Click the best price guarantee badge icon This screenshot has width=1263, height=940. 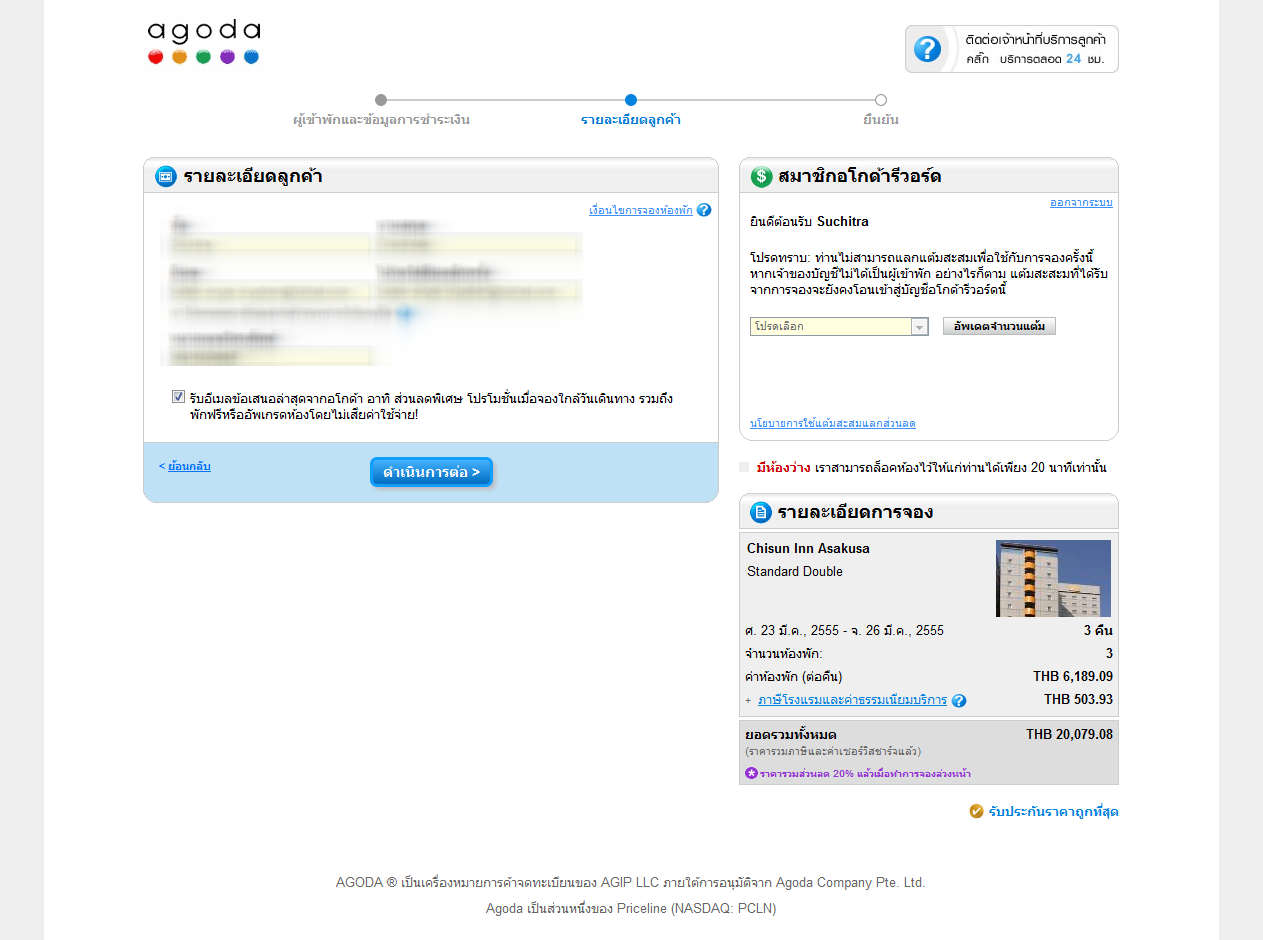click(977, 811)
